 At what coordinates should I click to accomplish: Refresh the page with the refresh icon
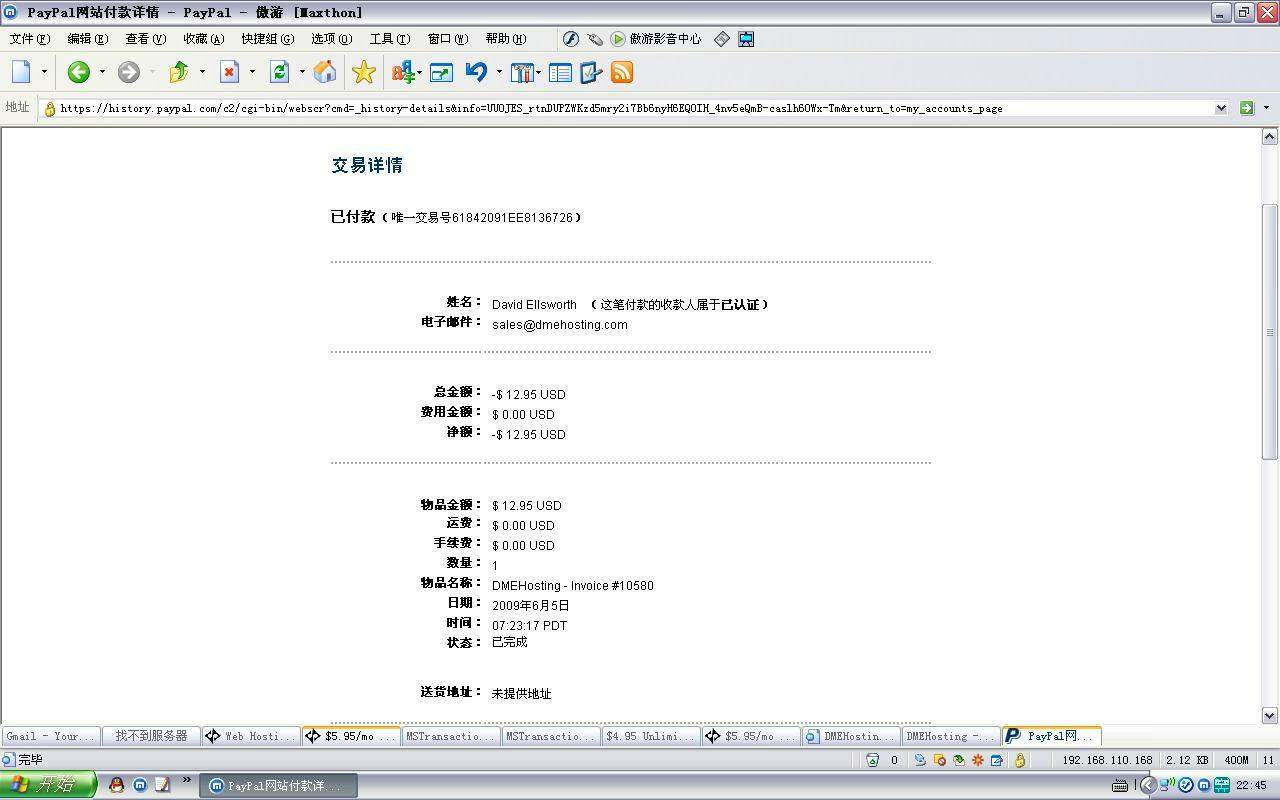[x=279, y=72]
